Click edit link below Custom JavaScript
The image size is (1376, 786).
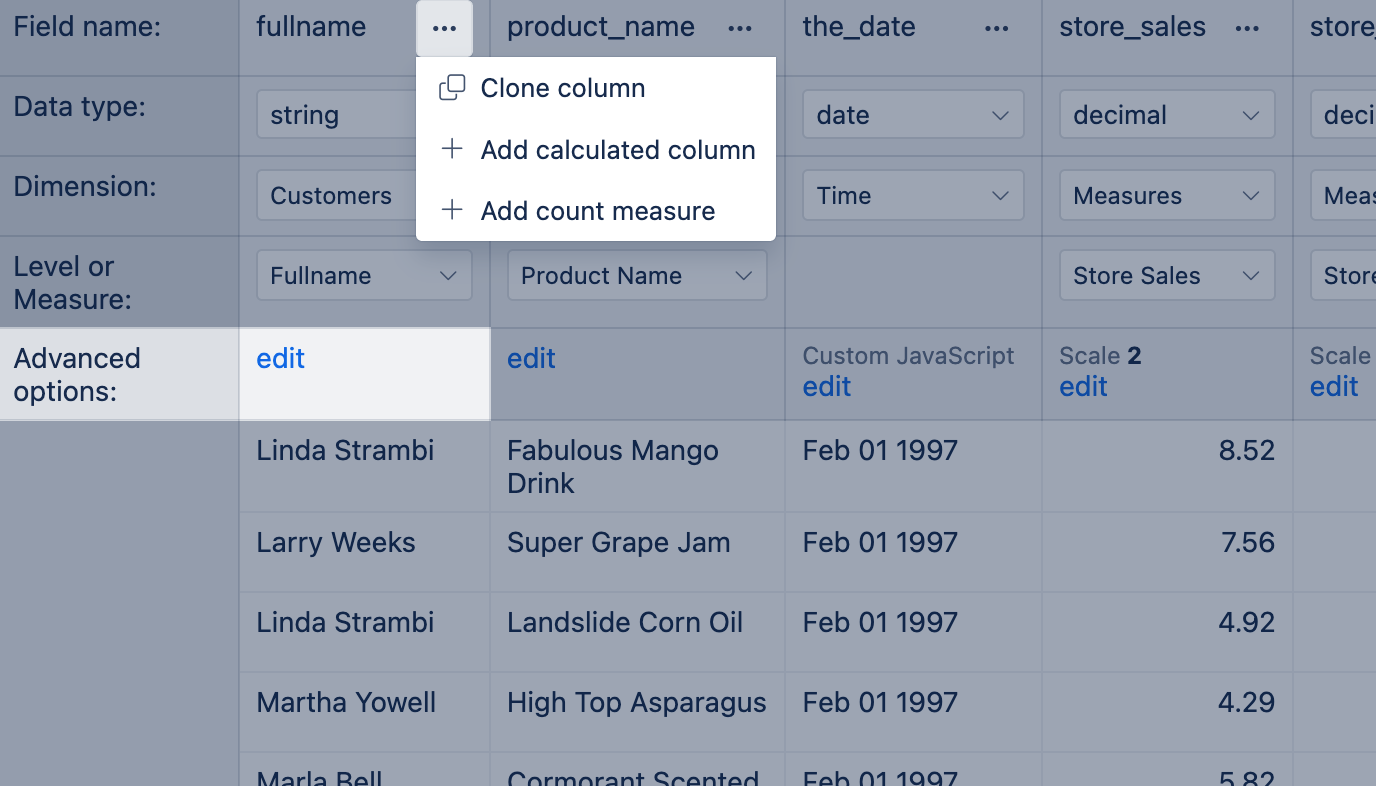click(x=826, y=387)
